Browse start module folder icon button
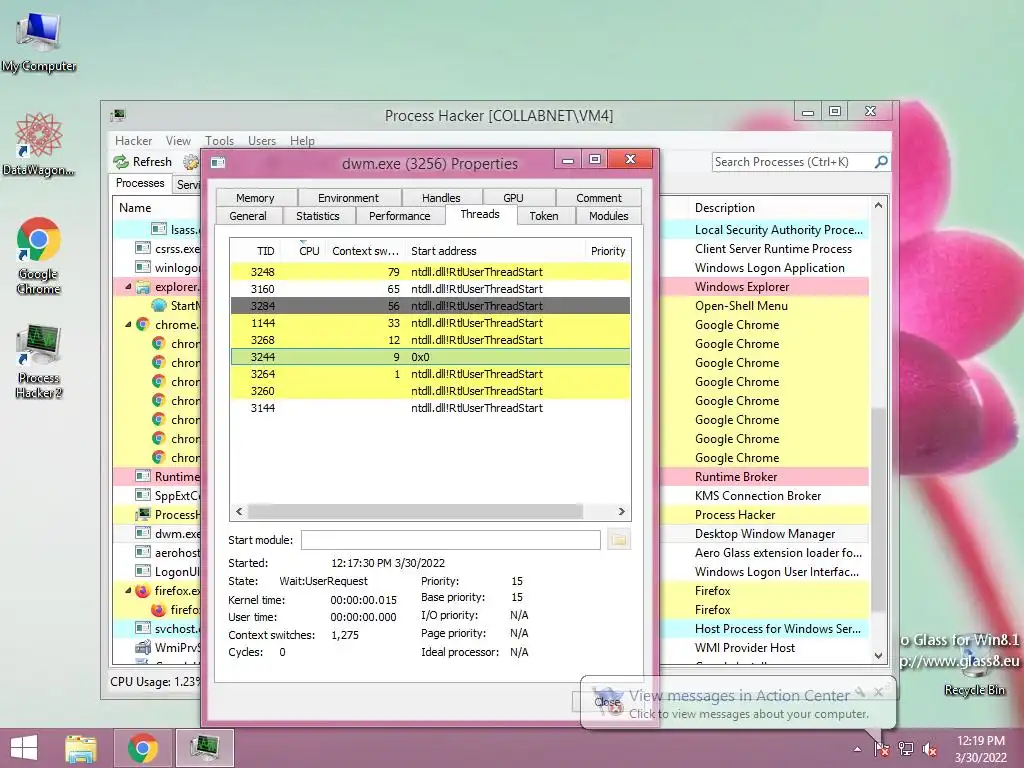This screenshot has width=1024, height=768. [x=618, y=539]
